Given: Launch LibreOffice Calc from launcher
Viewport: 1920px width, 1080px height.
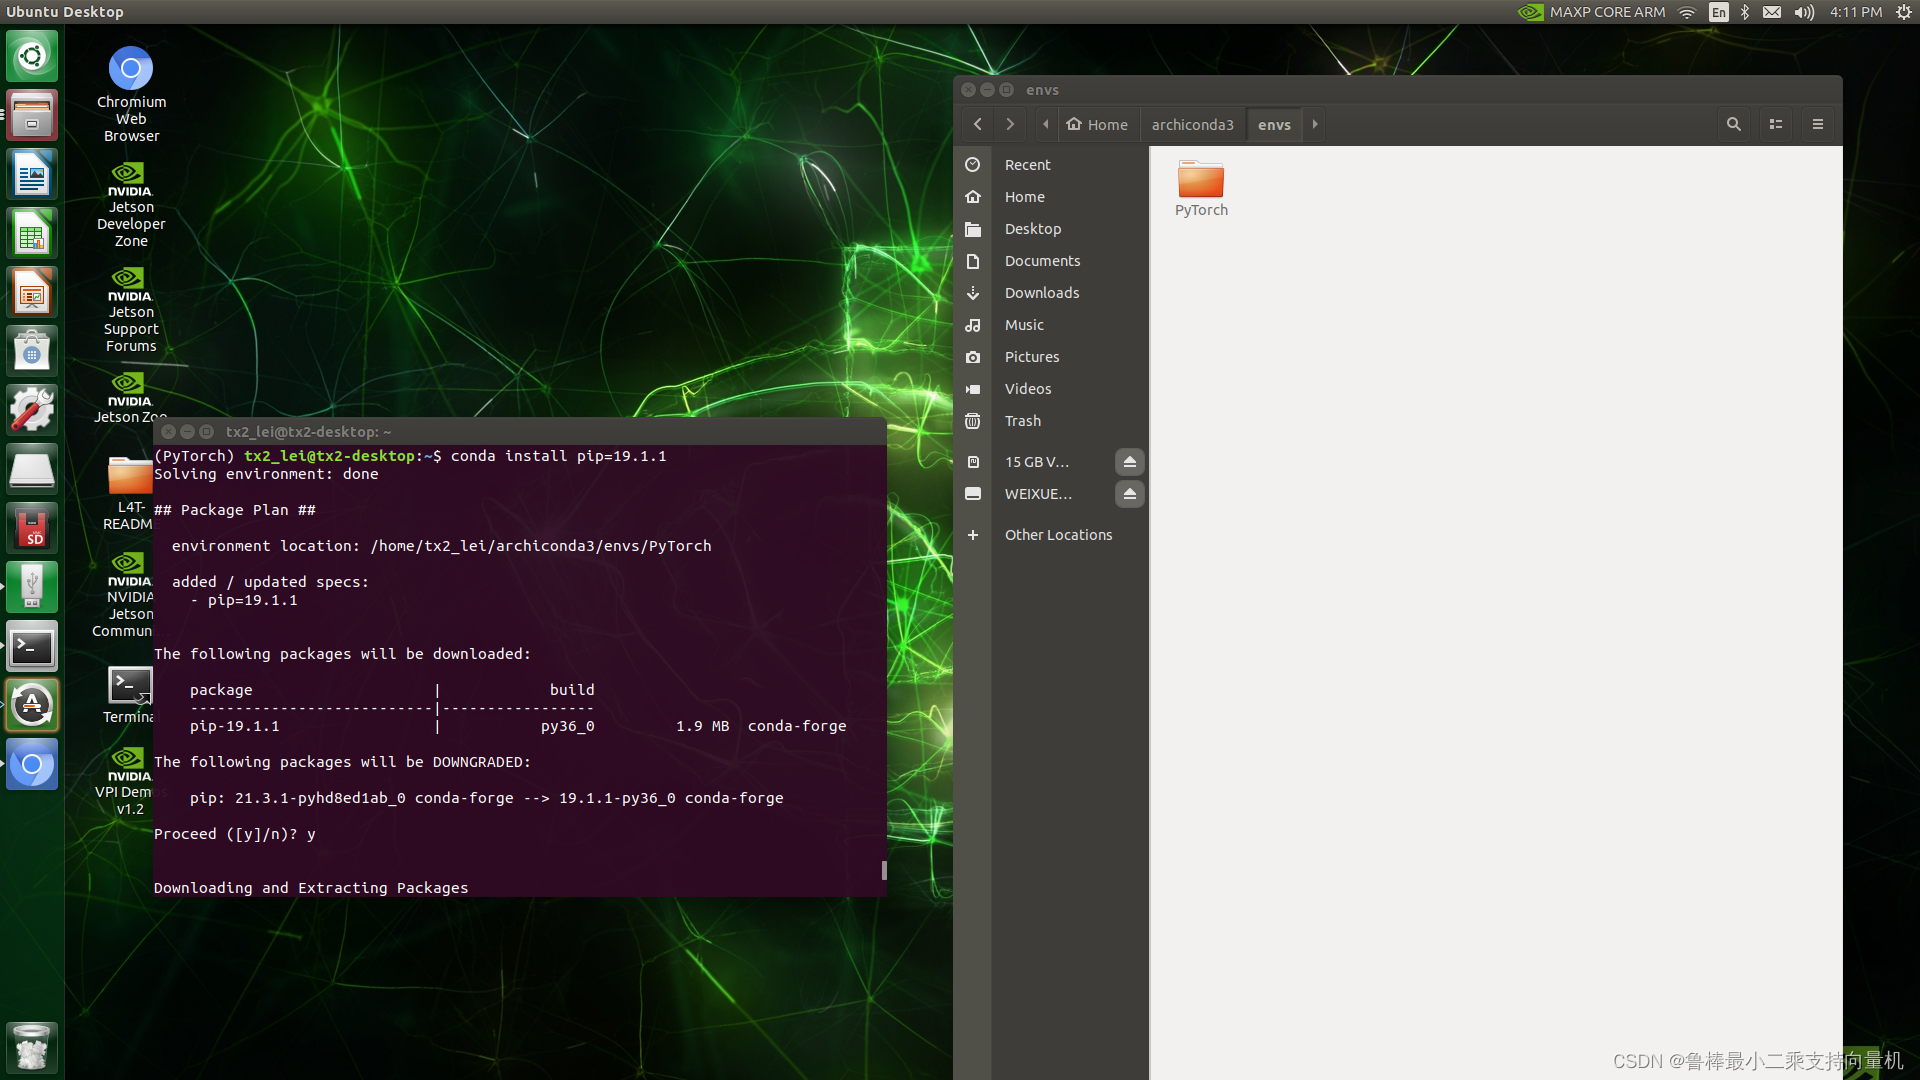Looking at the screenshot, I should coord(32,233).
